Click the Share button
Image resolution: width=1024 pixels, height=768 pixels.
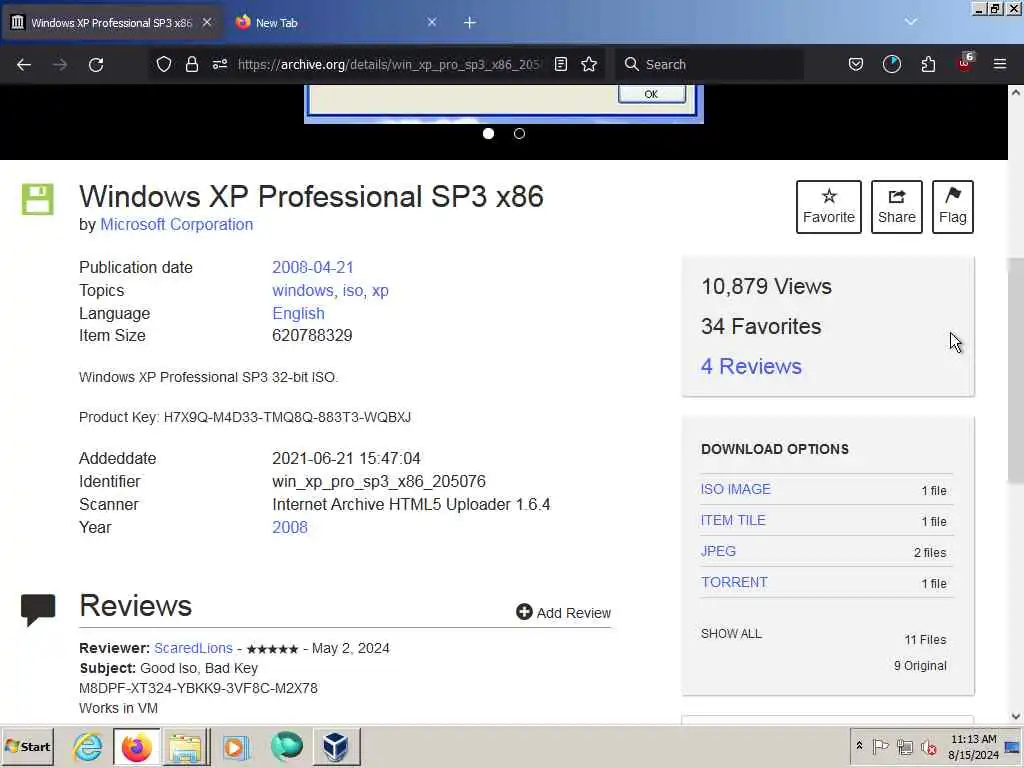[897, 207]
